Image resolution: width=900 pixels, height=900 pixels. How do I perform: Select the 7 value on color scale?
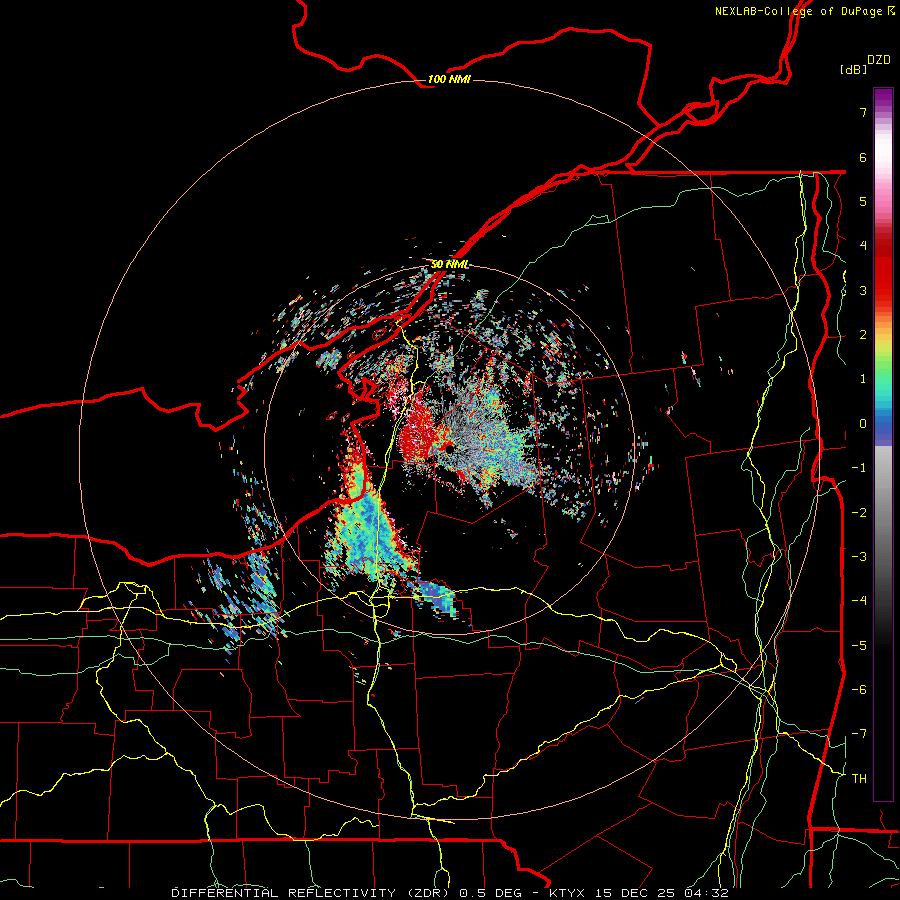(863, 112)
